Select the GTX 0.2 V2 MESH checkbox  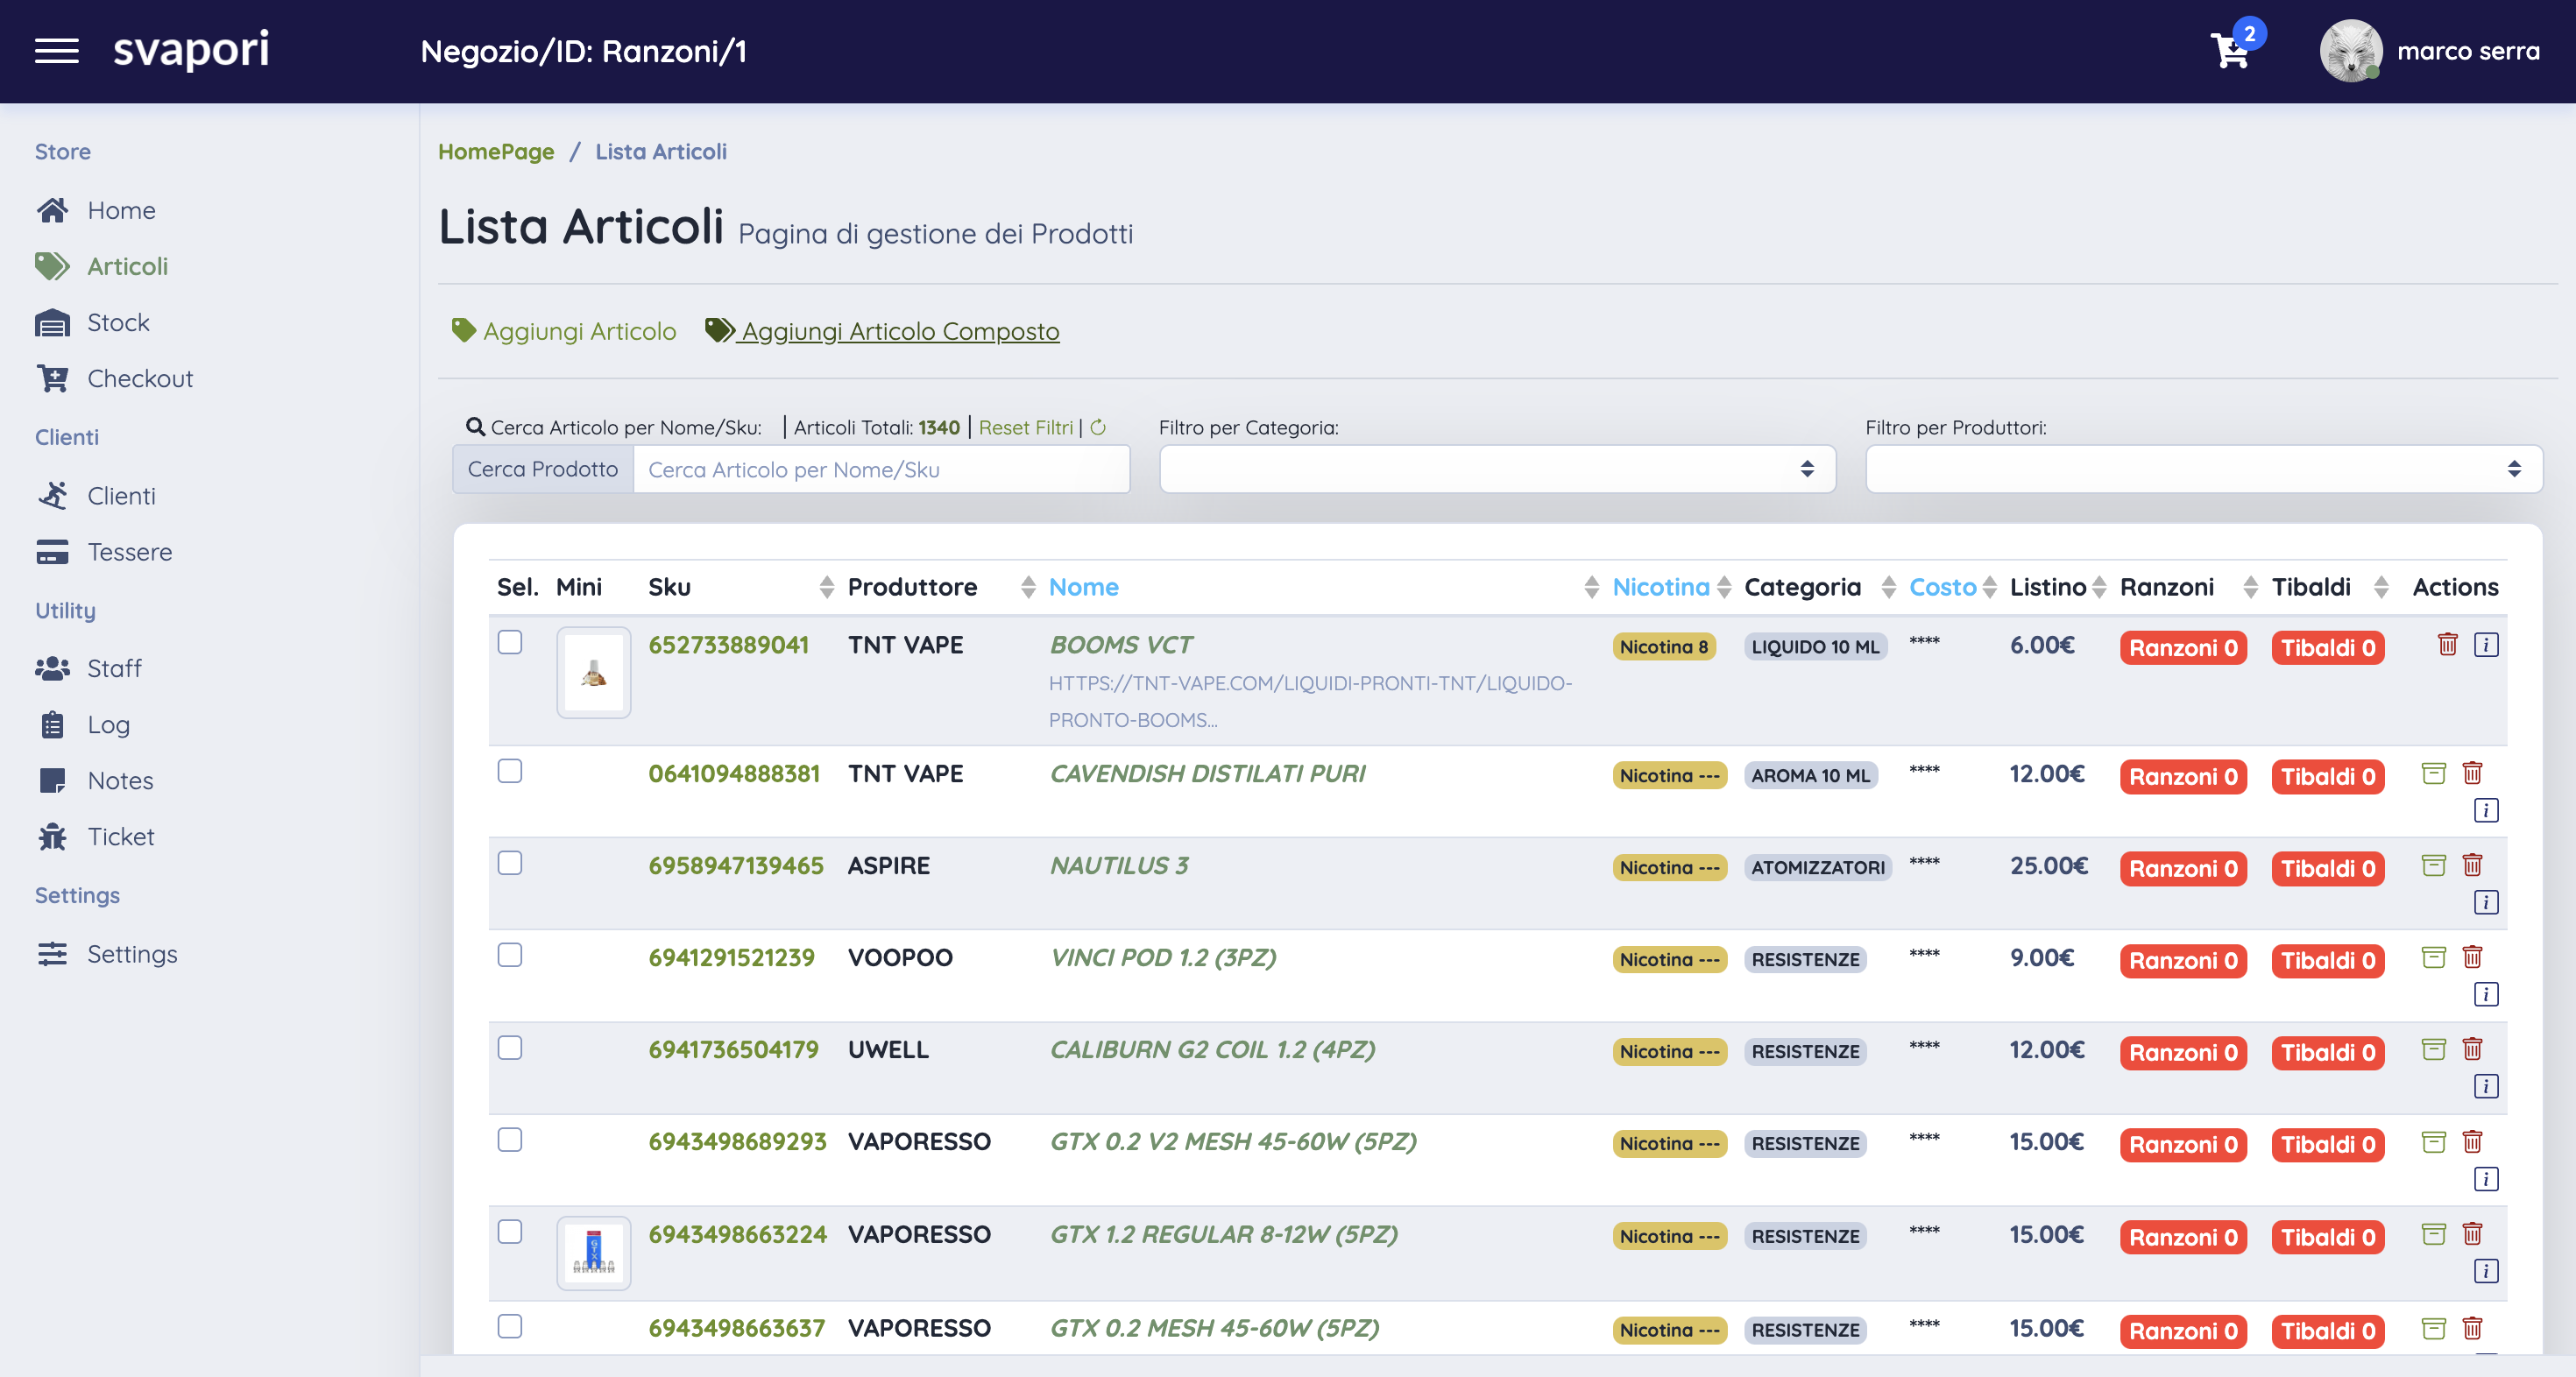510,1139
